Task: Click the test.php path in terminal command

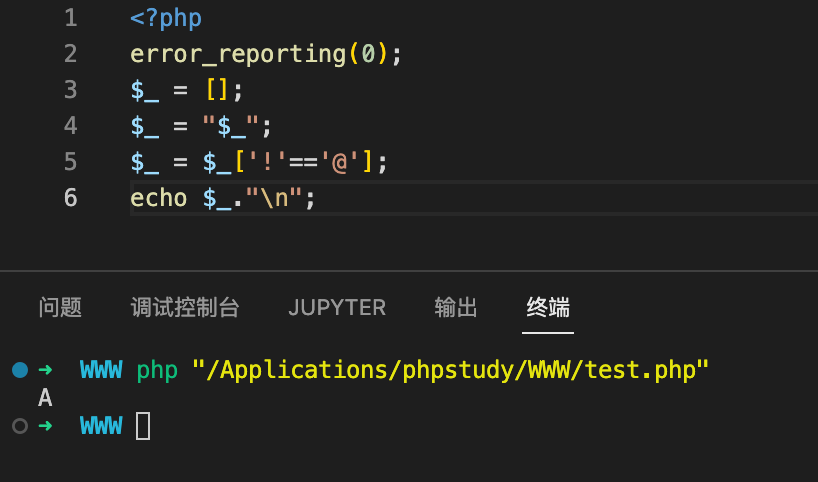Action: (x=451, y=370)
